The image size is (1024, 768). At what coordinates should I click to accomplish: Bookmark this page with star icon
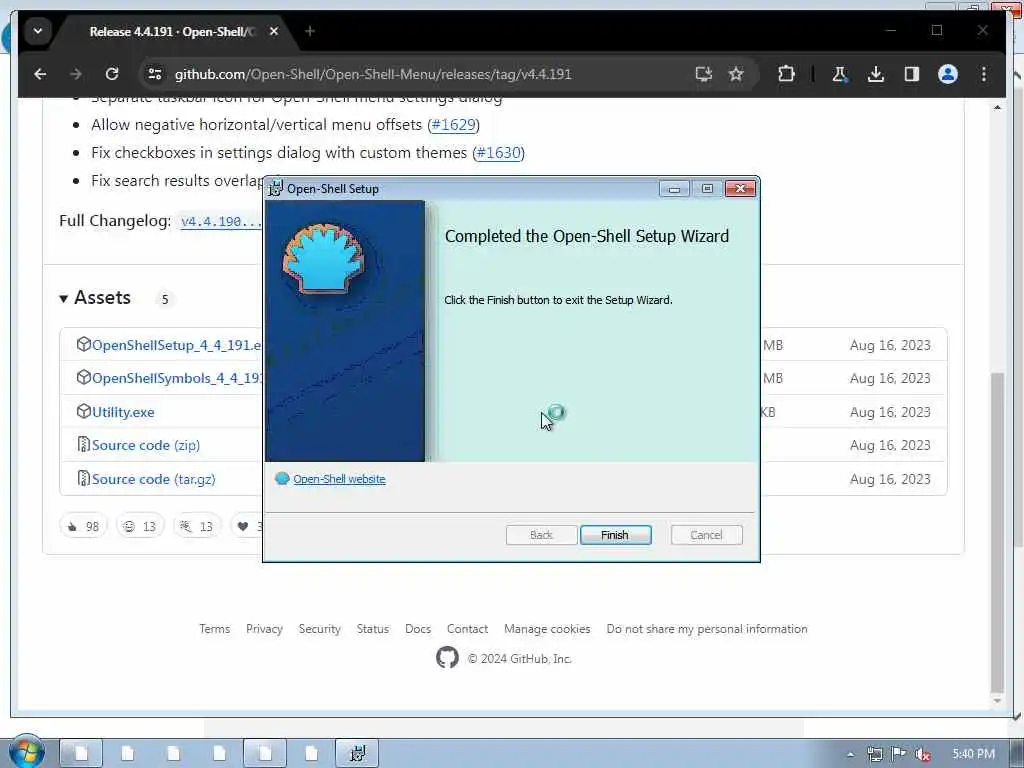tap(736, 74)
